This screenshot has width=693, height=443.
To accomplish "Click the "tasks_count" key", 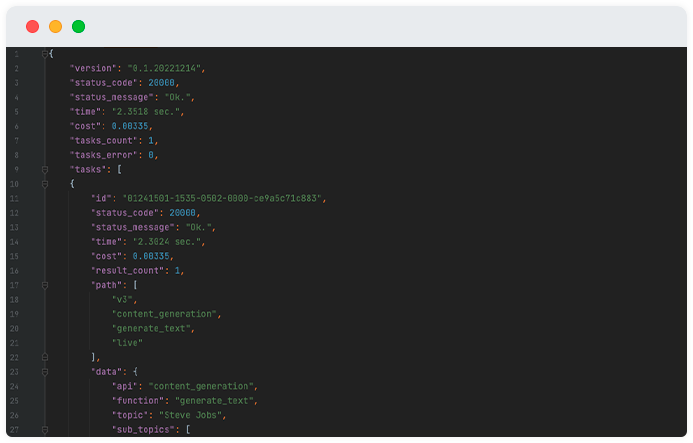I will 103,141.
